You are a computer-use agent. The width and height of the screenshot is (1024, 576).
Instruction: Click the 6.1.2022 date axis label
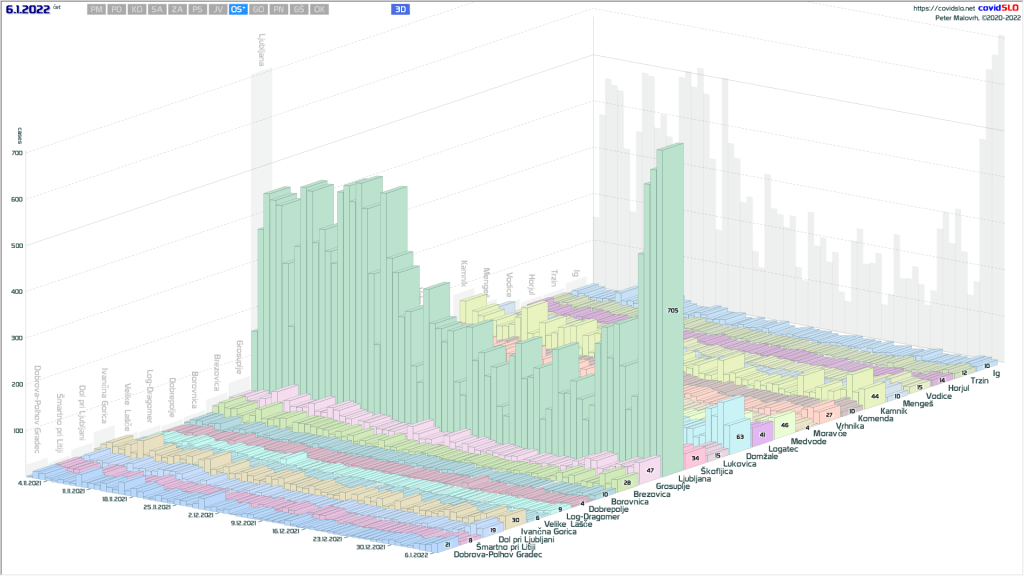pyautogui.click(x=418, y=555)
